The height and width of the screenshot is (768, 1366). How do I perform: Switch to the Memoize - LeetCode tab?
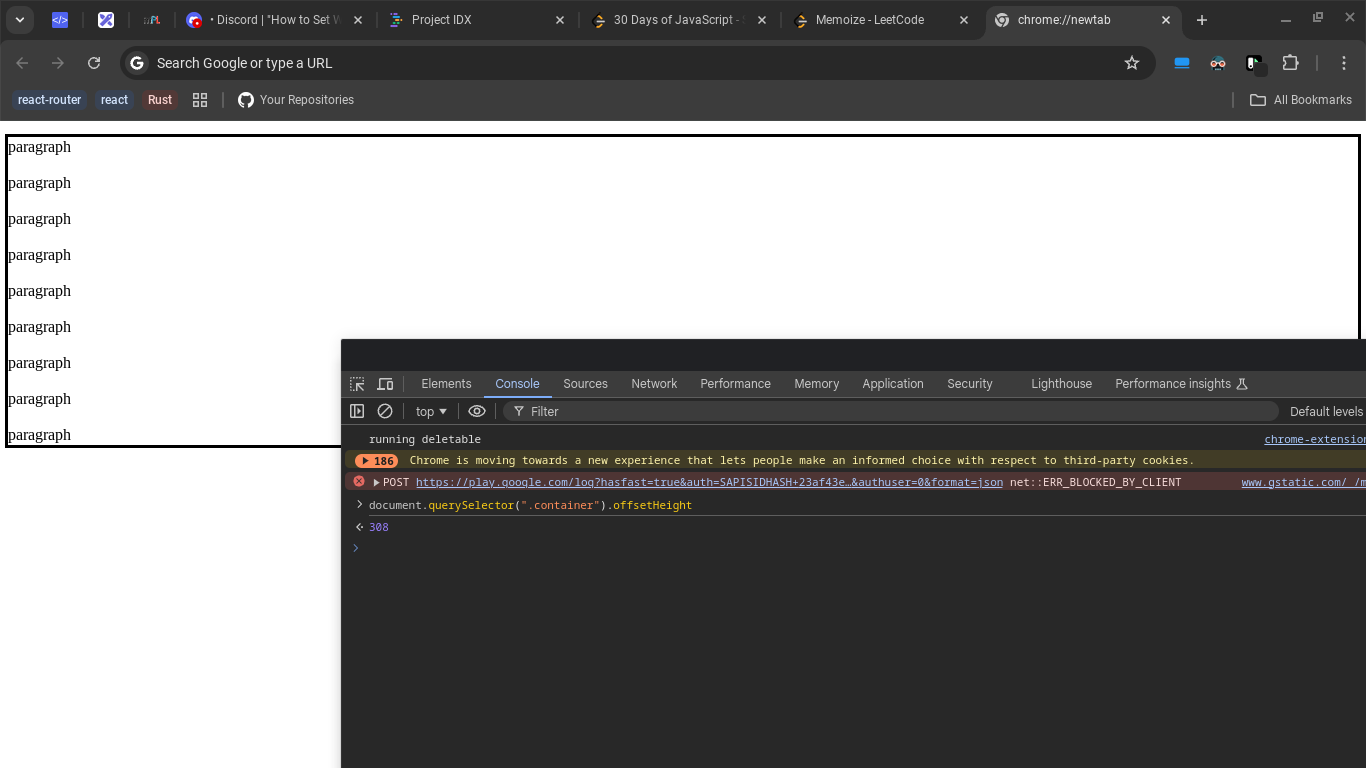(882, 20)
